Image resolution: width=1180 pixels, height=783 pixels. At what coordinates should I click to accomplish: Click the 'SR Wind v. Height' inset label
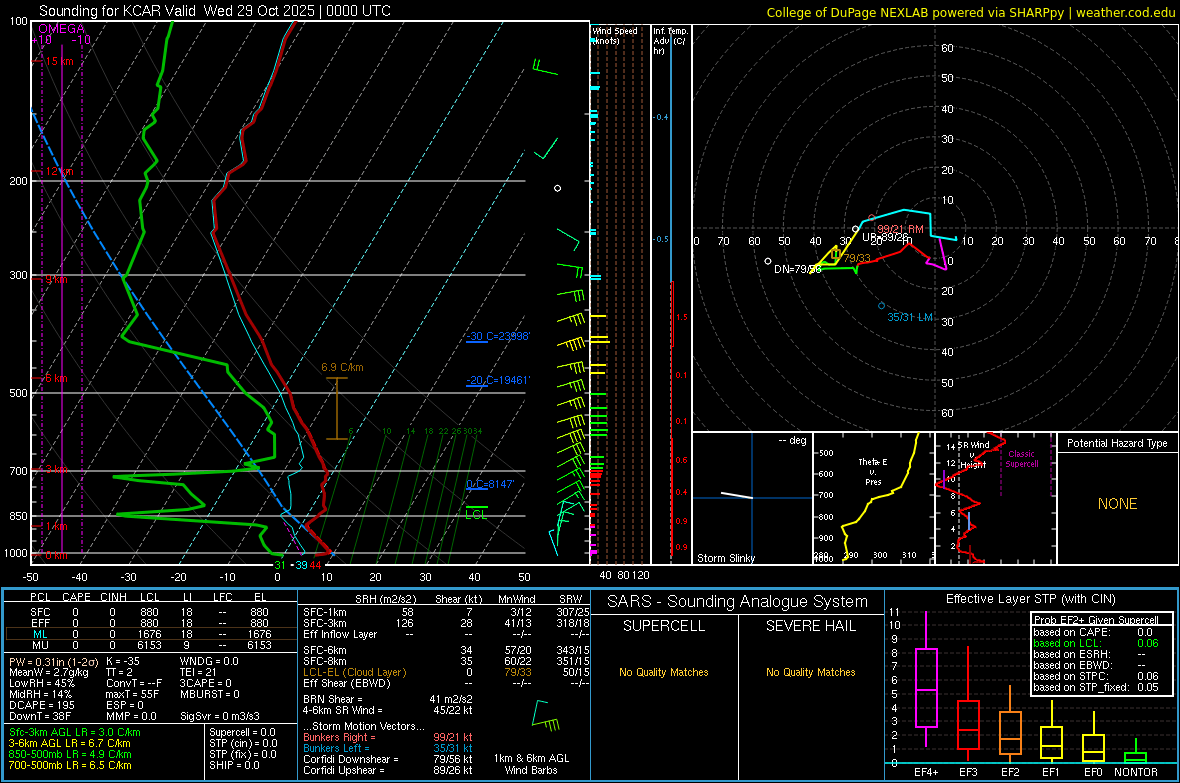pos(973,455)
